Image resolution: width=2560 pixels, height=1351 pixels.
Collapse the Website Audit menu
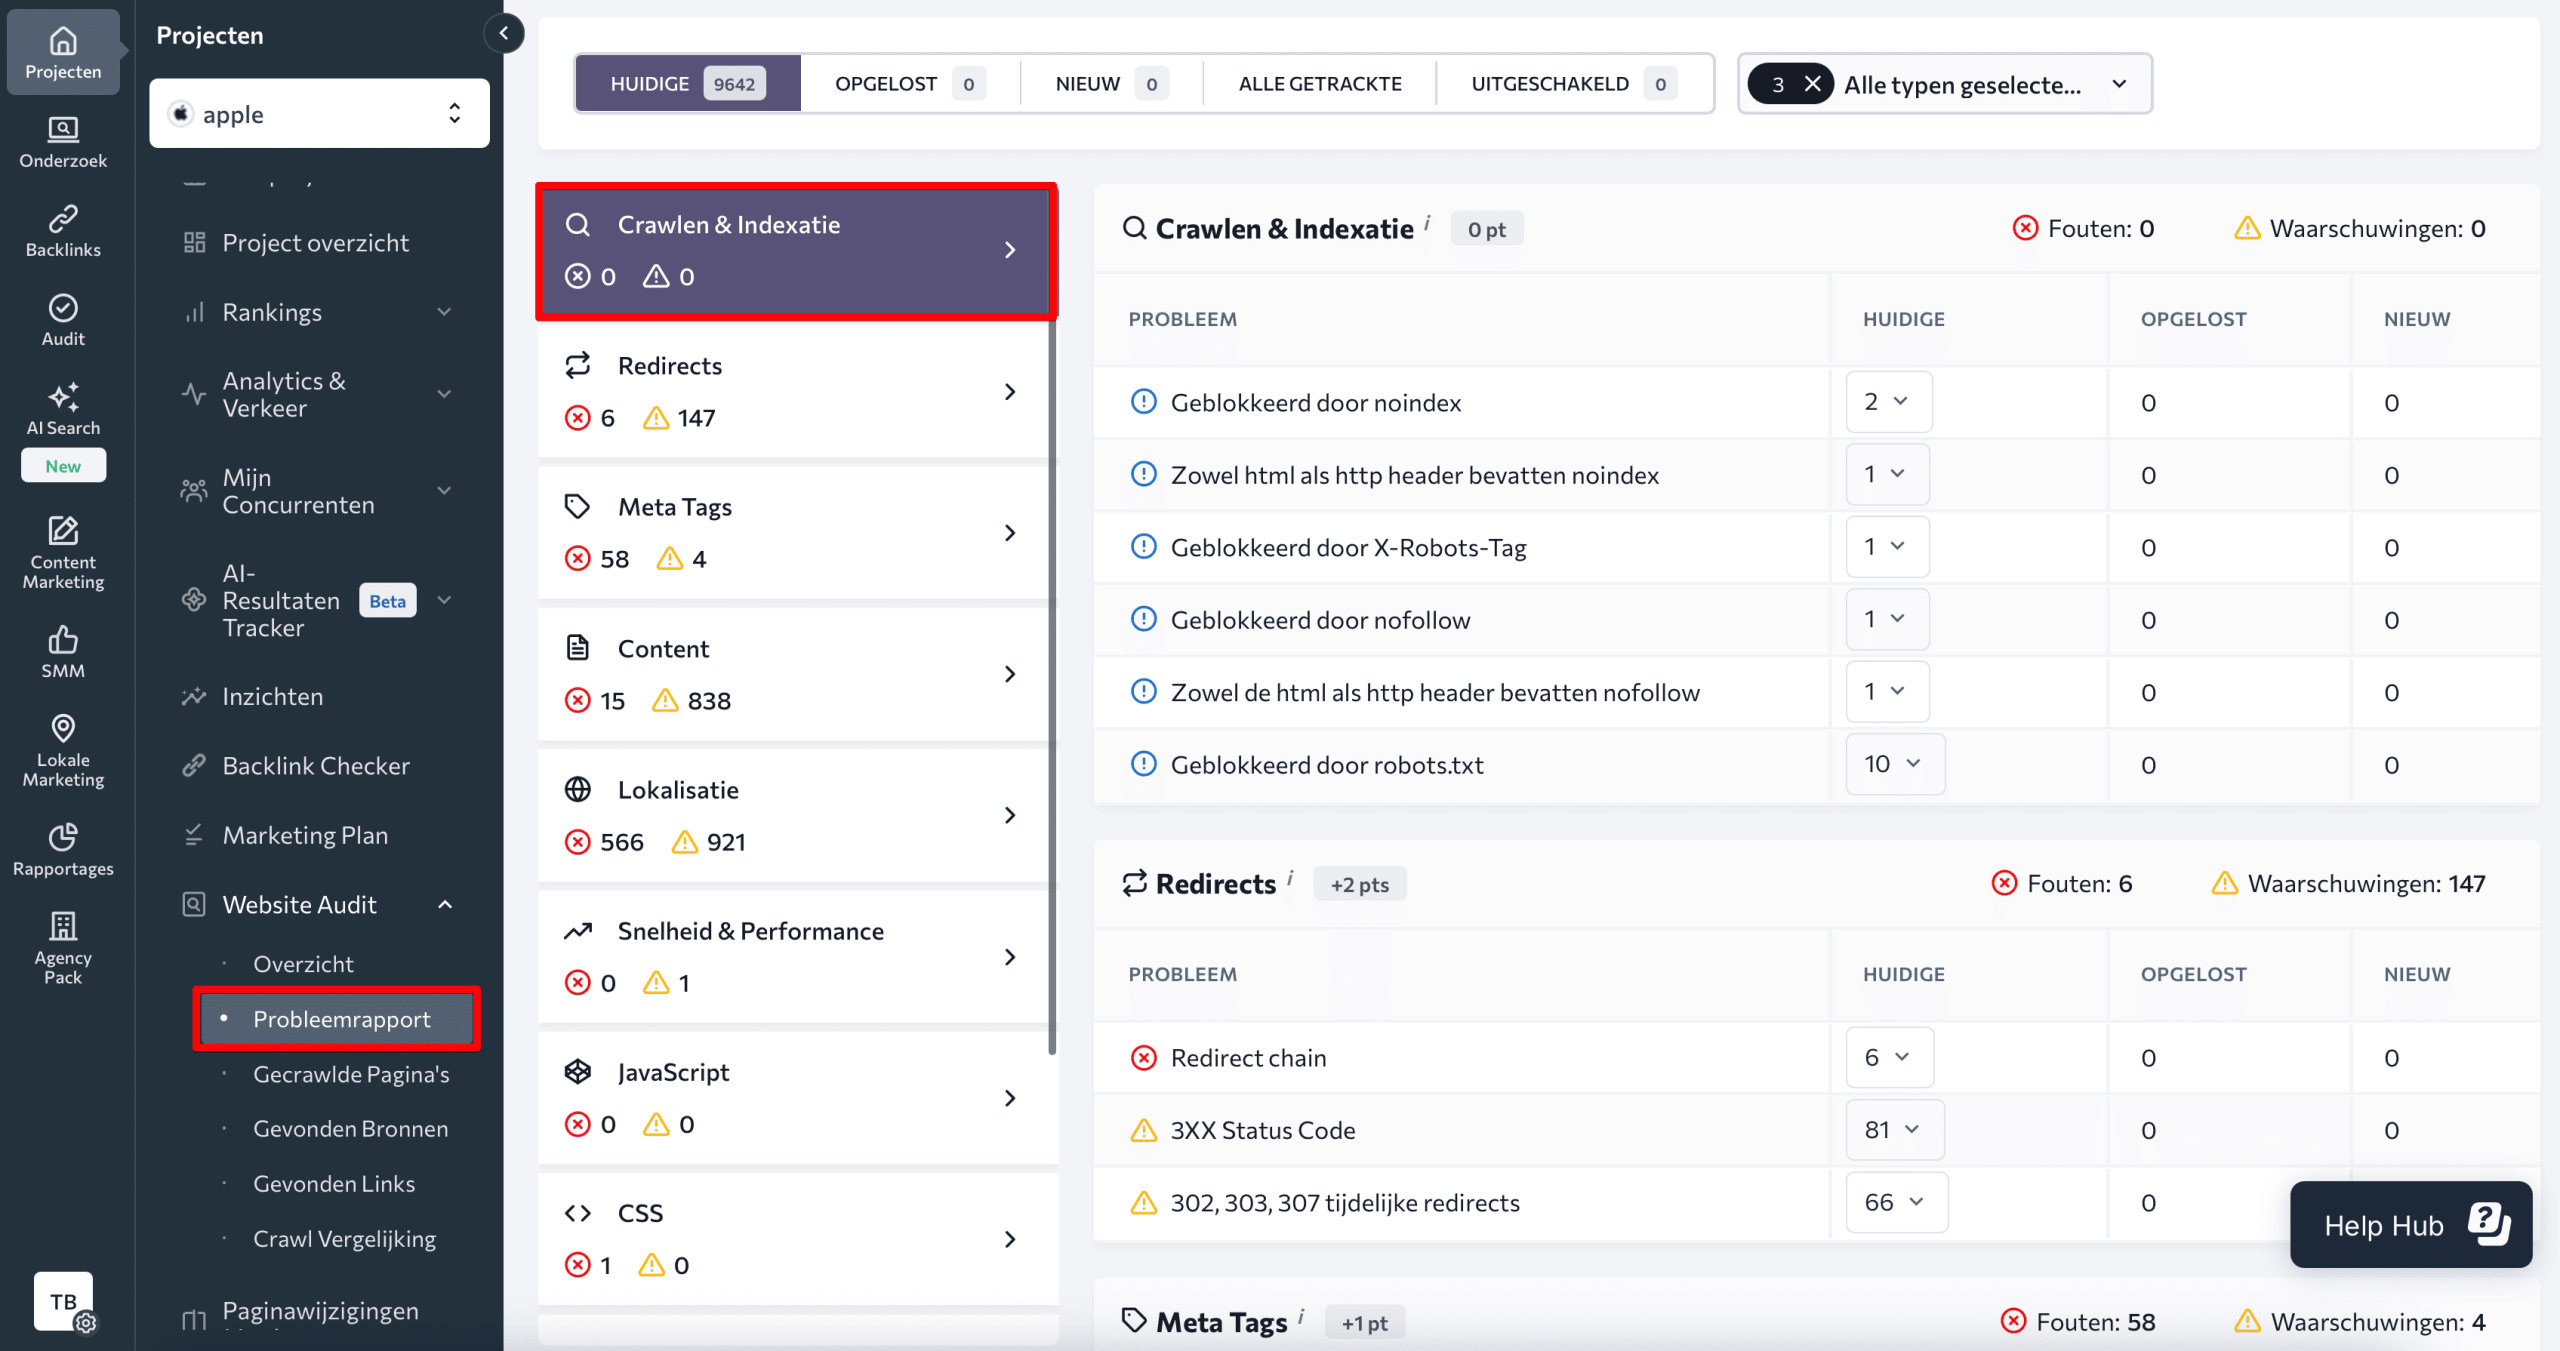click(x=445, y=905)
